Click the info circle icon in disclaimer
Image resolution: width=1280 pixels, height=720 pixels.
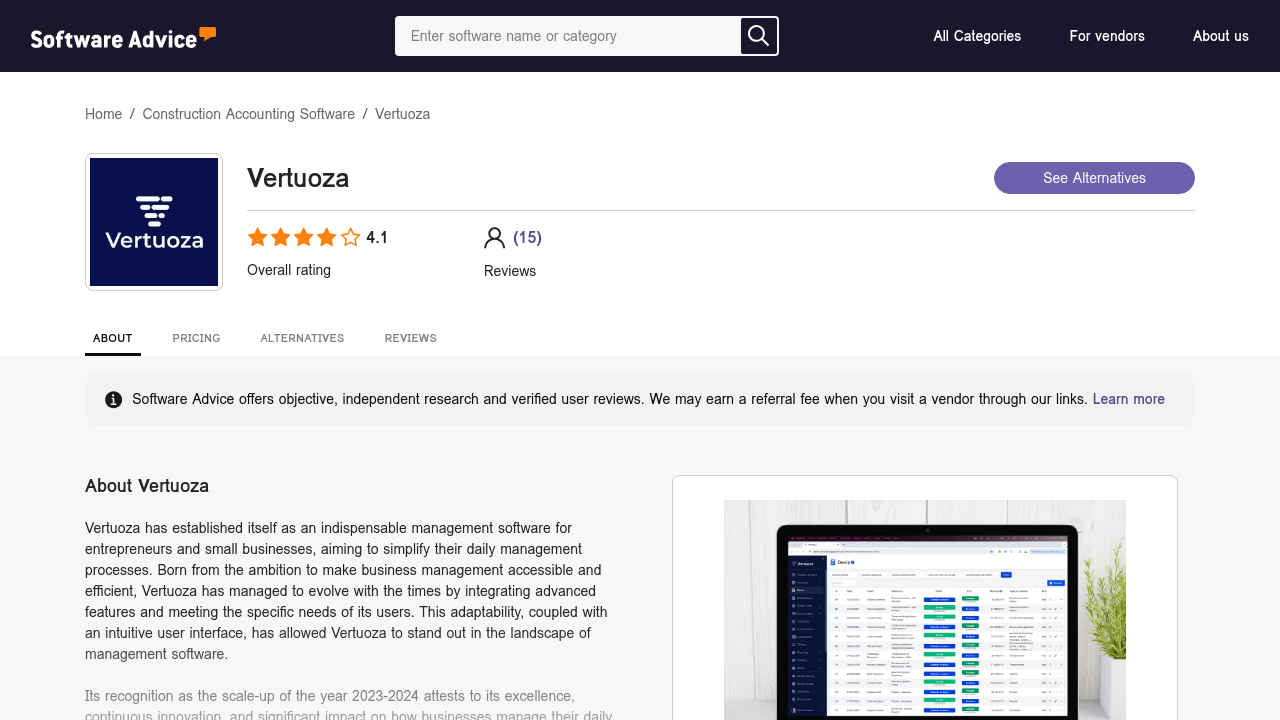coord(114,400)
